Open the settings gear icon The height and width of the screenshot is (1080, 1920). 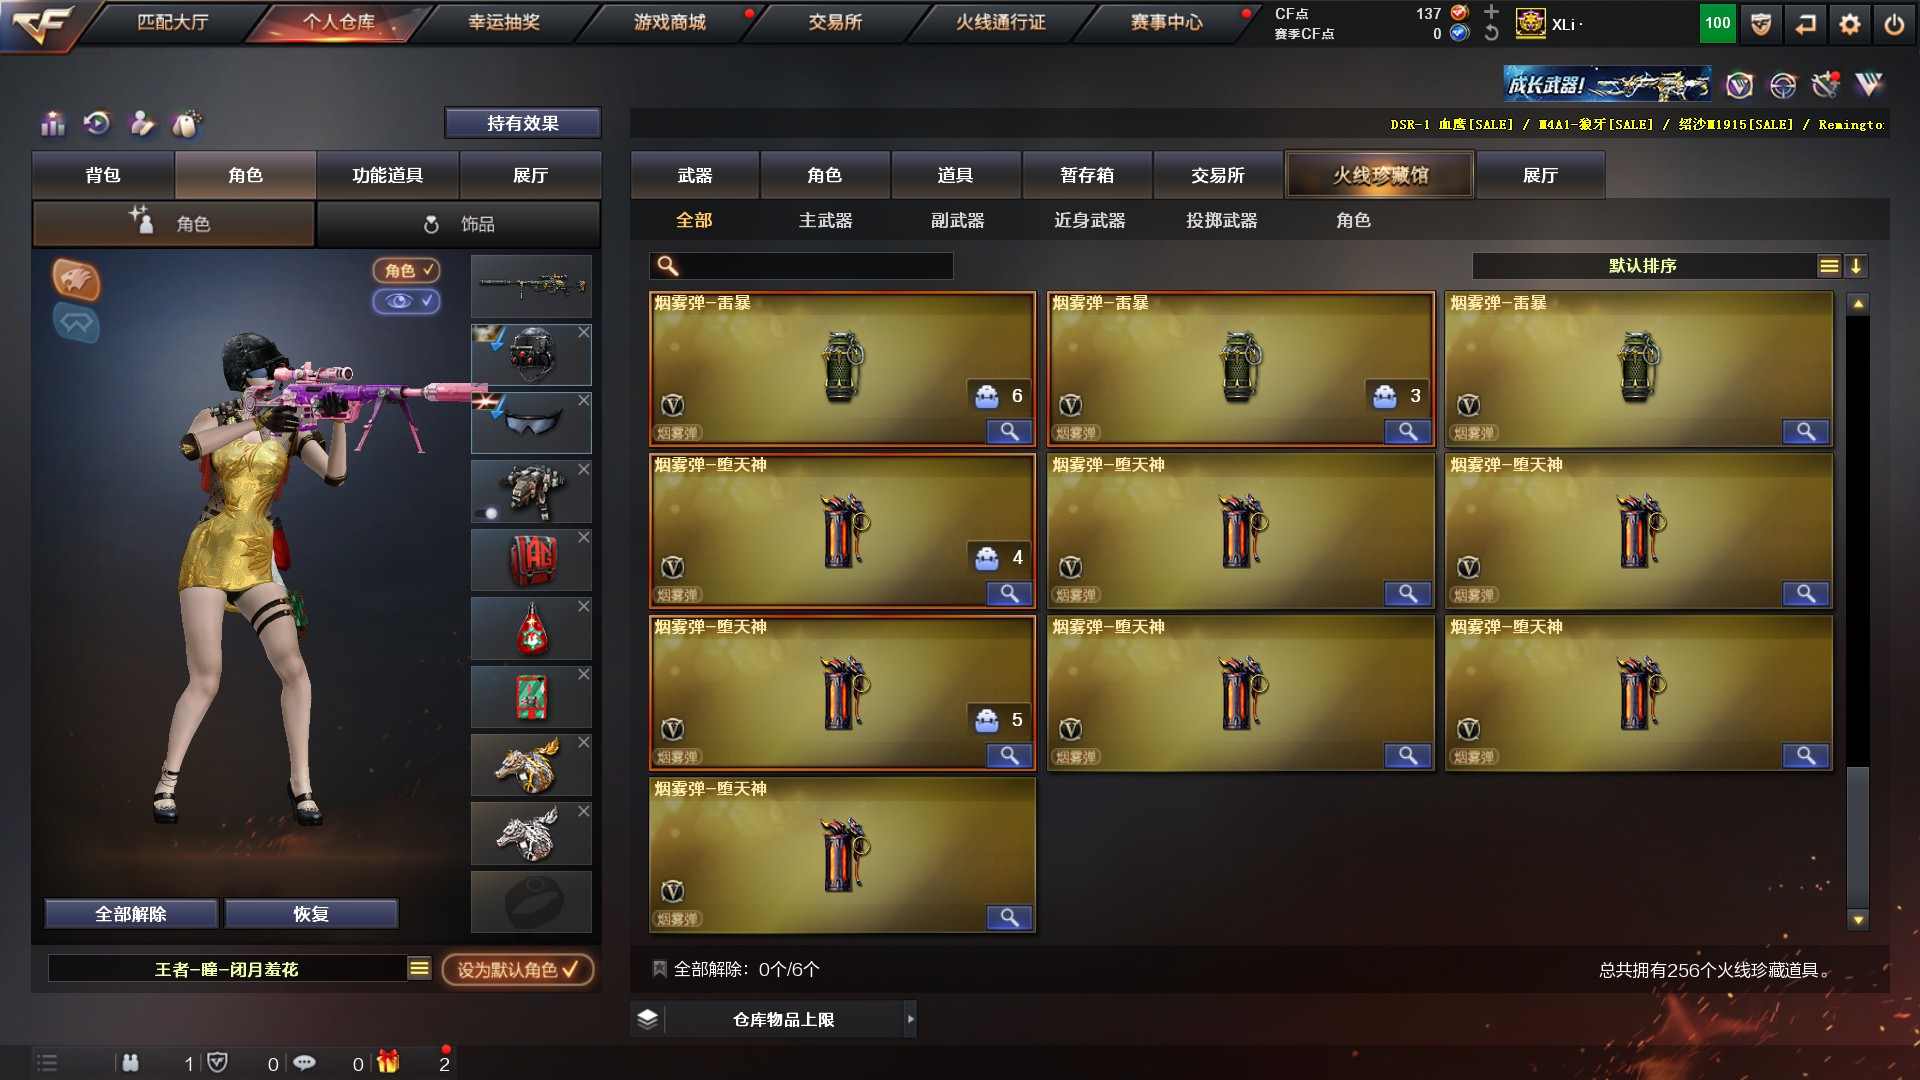1850,24
